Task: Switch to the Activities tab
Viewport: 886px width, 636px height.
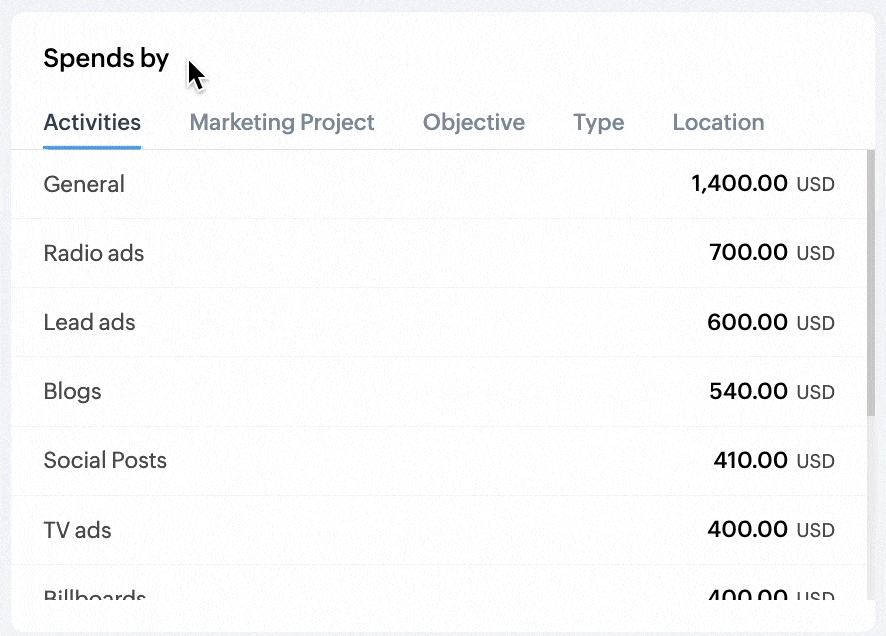Action: (92, 123)
